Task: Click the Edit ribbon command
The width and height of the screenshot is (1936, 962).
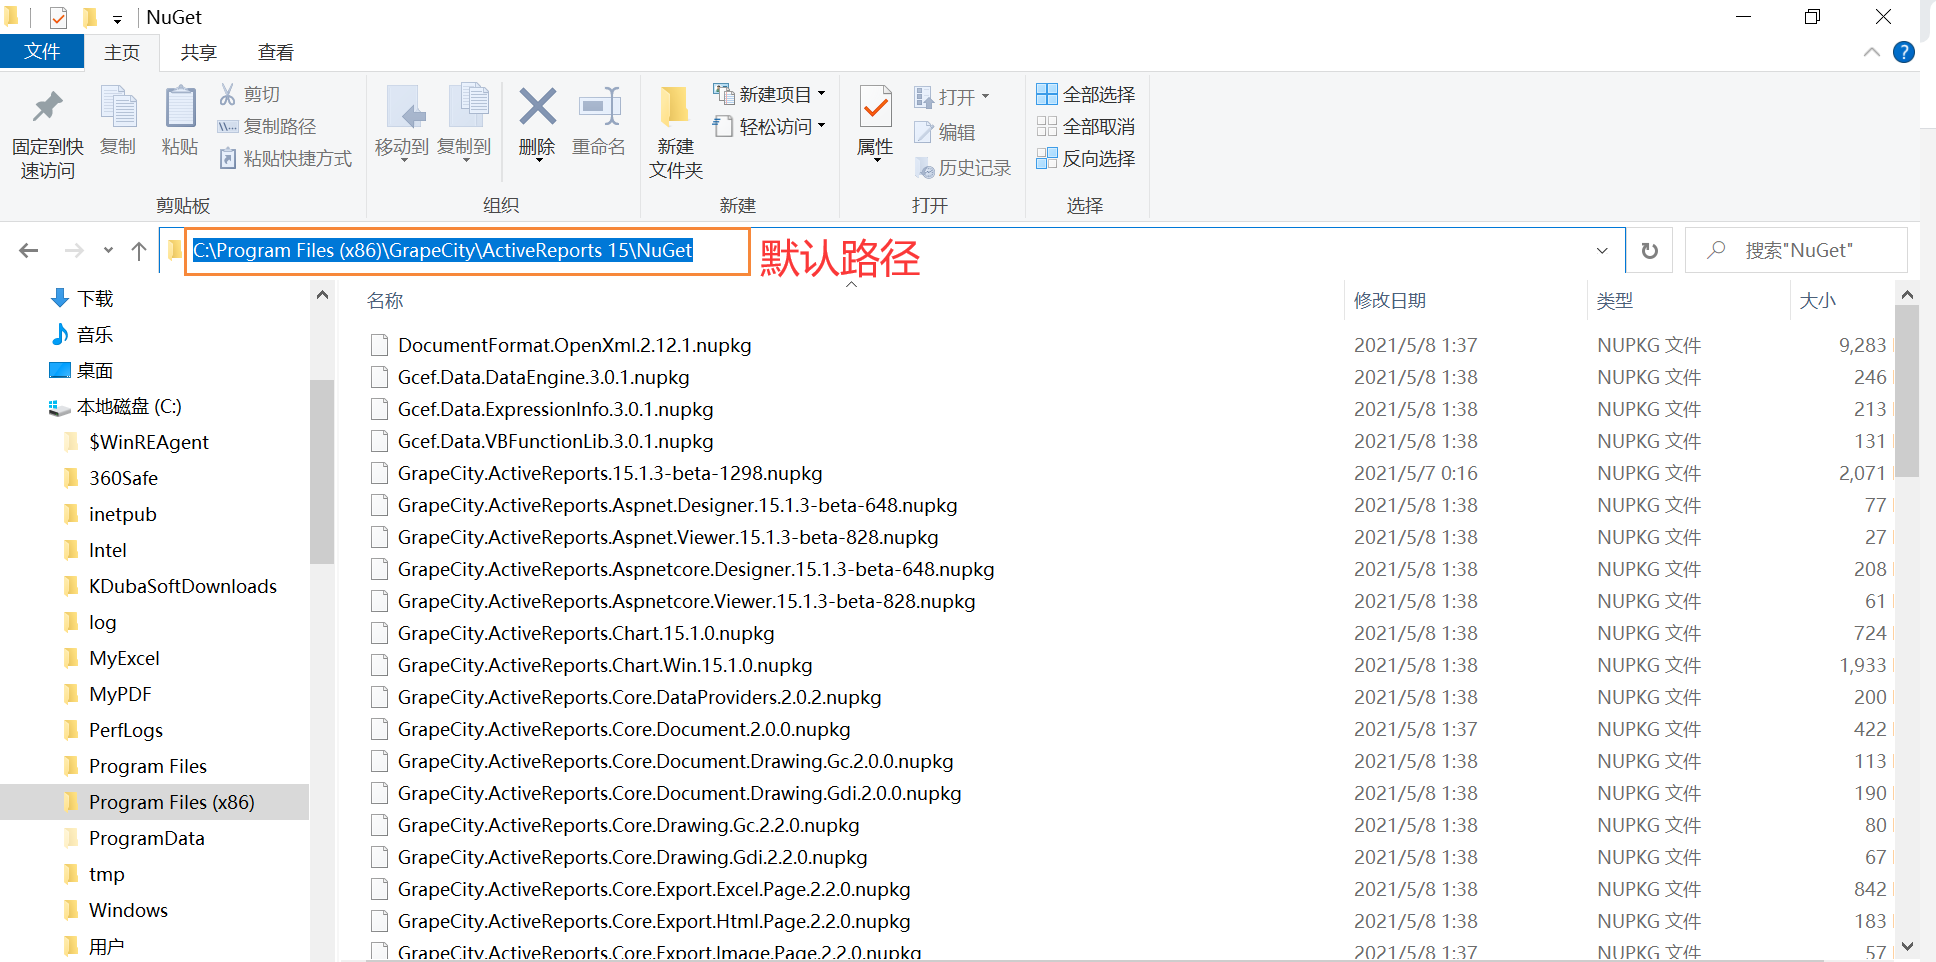Action: click(x=945, y=132)
